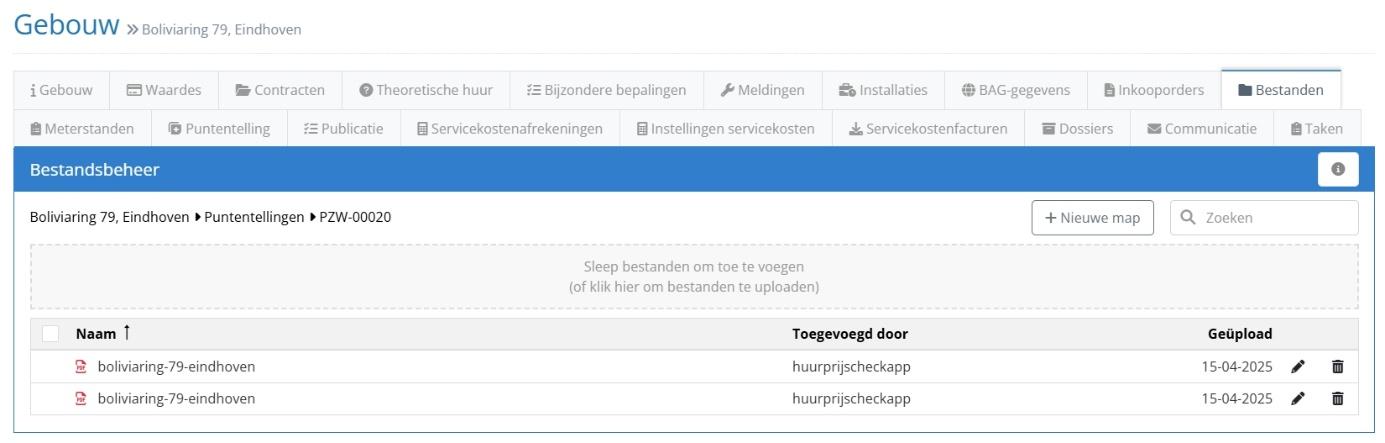This screenshot has width=1385, height=443.
Task: Click the PDF icon of second file
Action: click(x=82, y=399)
